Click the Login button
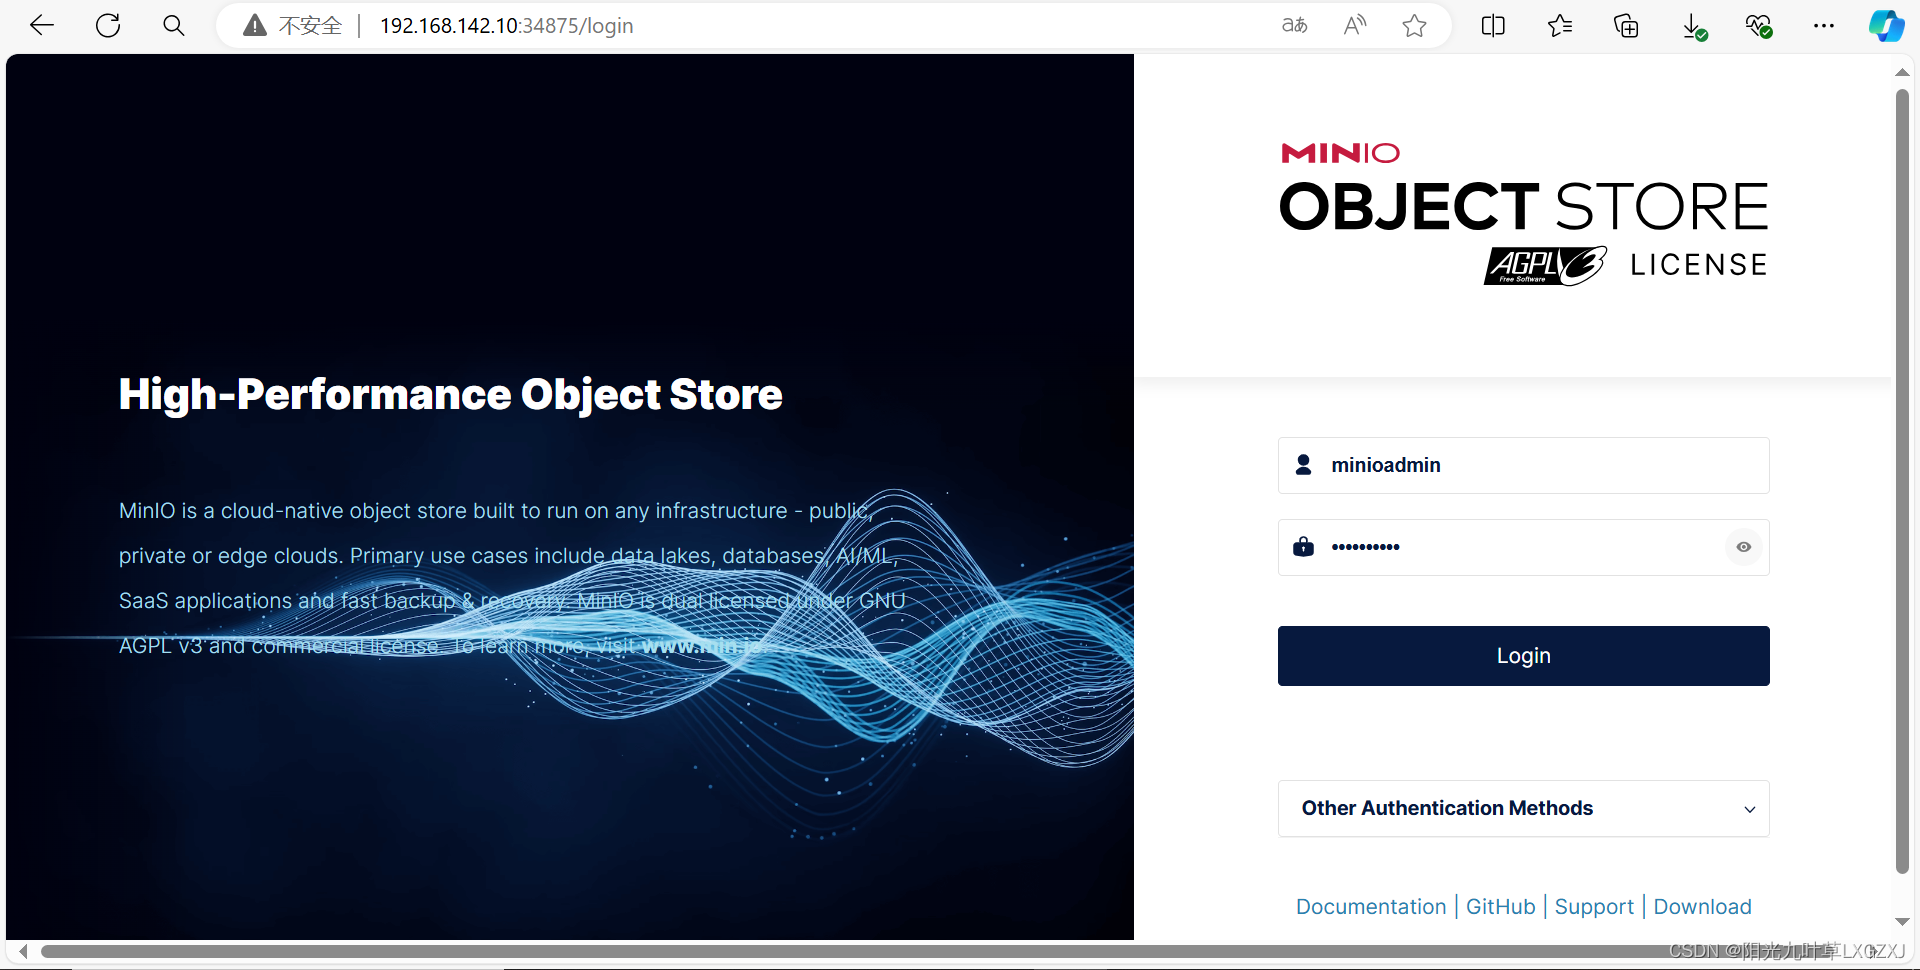This screenshot has height=970, width=1920. pos(1524,656)
